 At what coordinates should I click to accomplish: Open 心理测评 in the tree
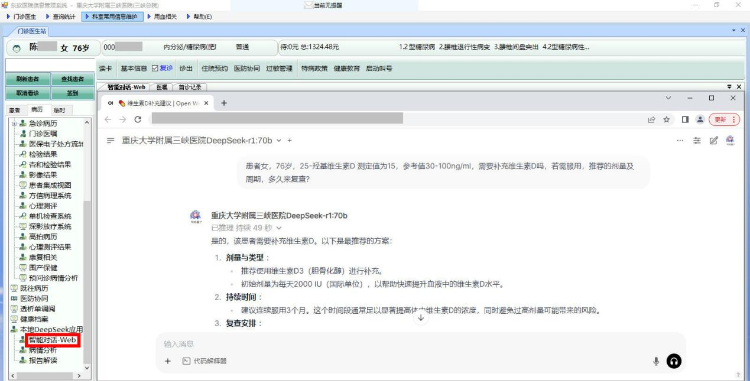(43, 206)
